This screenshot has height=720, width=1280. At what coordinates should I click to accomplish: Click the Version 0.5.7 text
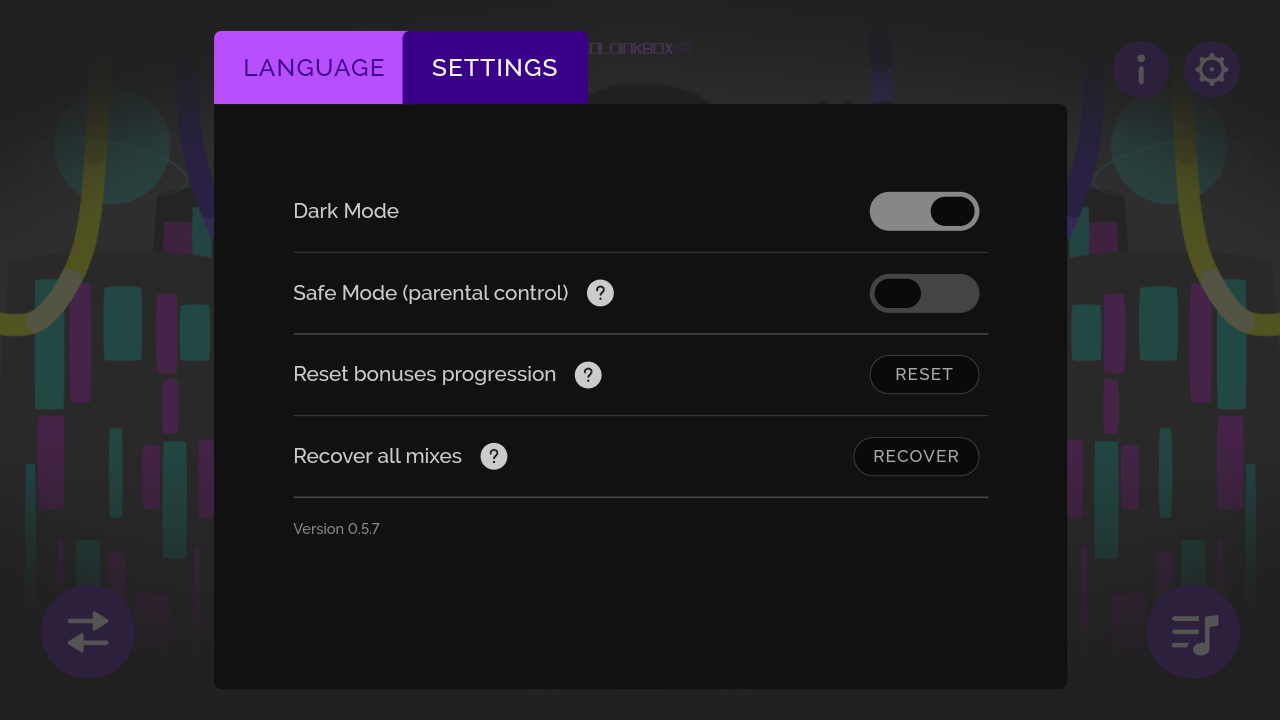(336, 529)
